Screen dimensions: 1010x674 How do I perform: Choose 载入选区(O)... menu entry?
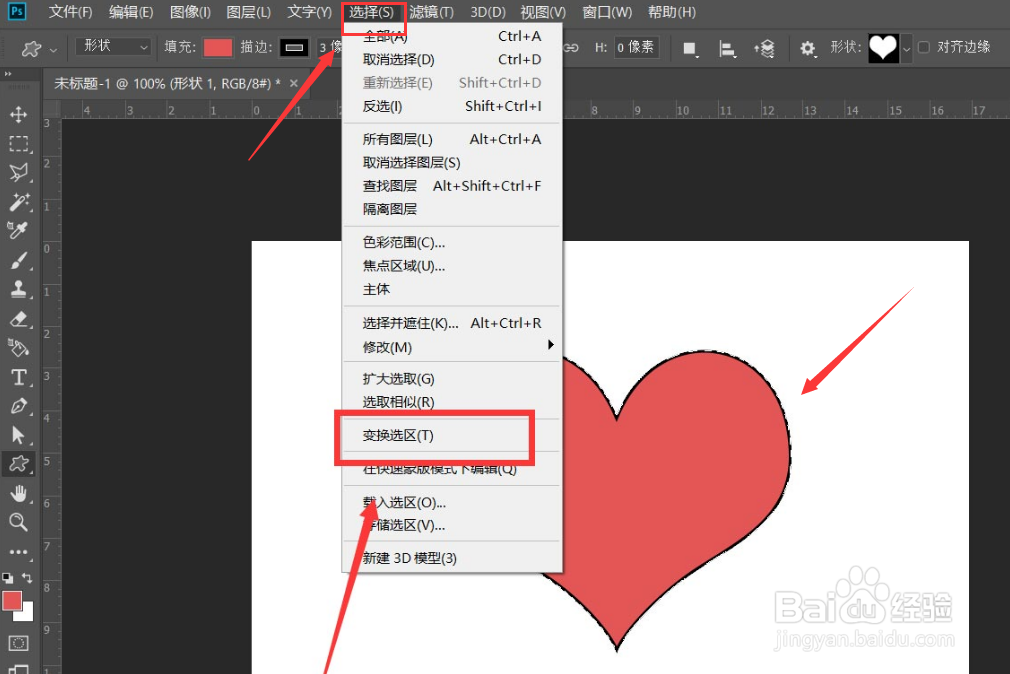point(452,502)
